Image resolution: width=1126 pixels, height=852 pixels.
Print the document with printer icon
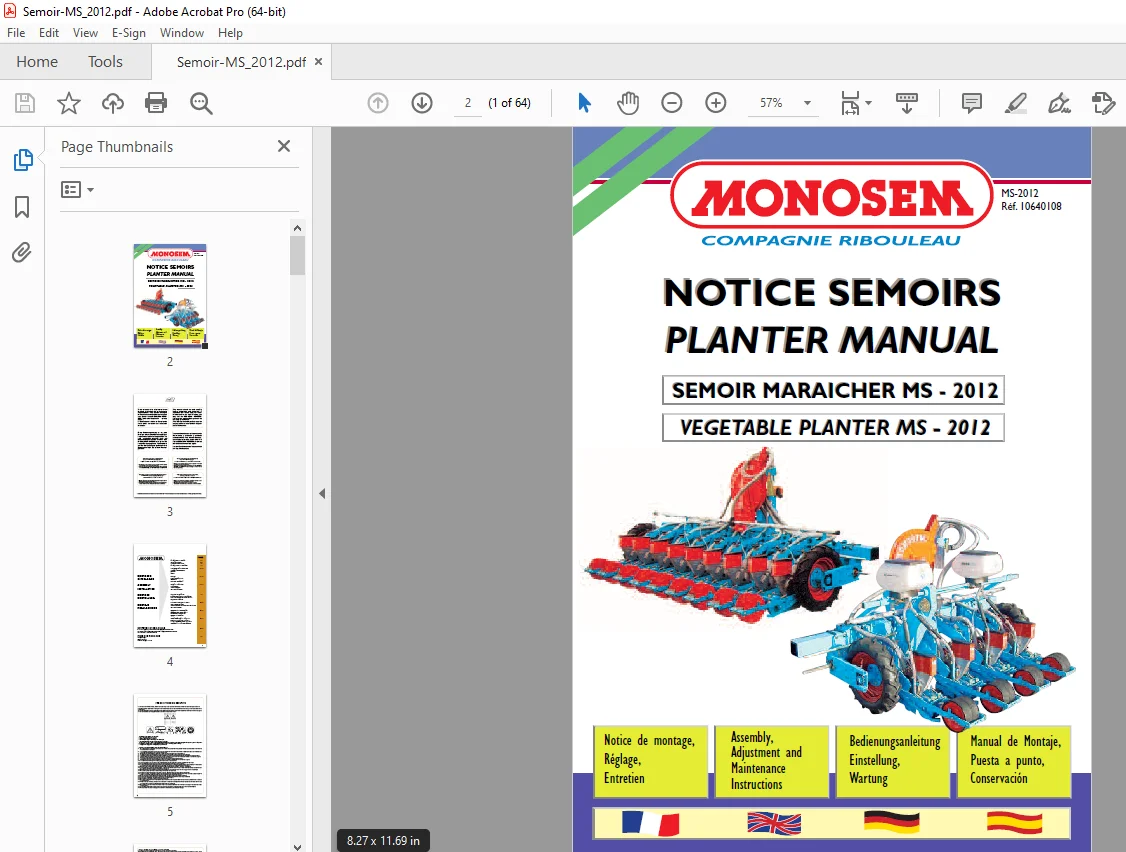[x=156, y=103]
